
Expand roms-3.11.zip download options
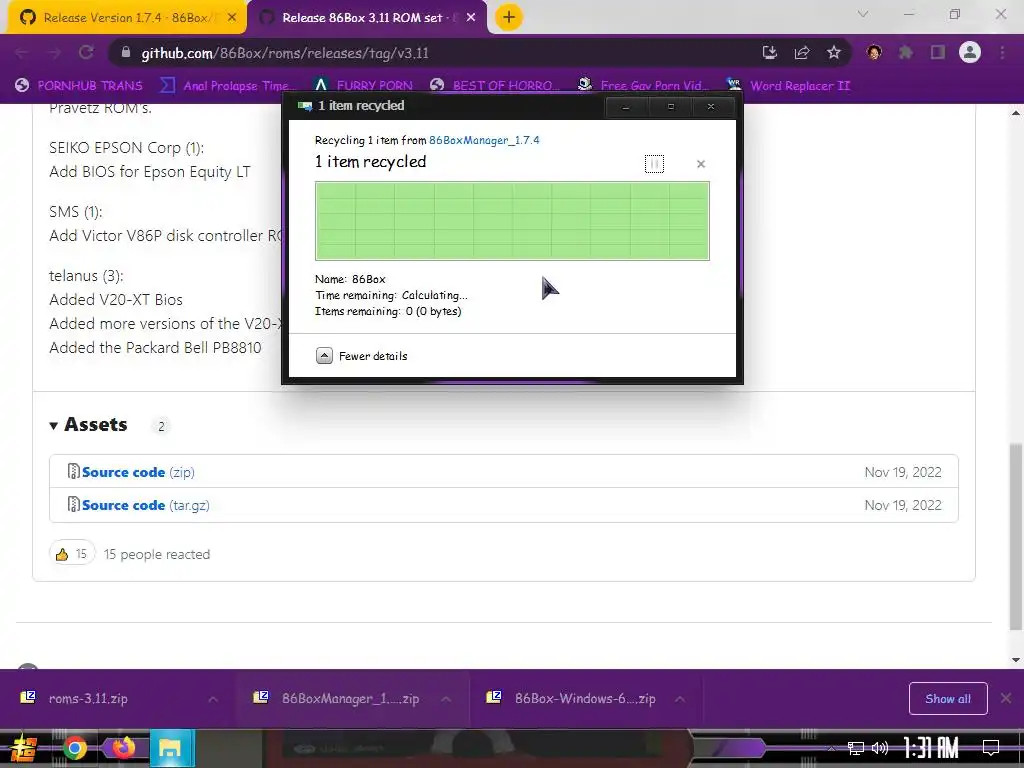pyautogui.click(x=213, y=699)
